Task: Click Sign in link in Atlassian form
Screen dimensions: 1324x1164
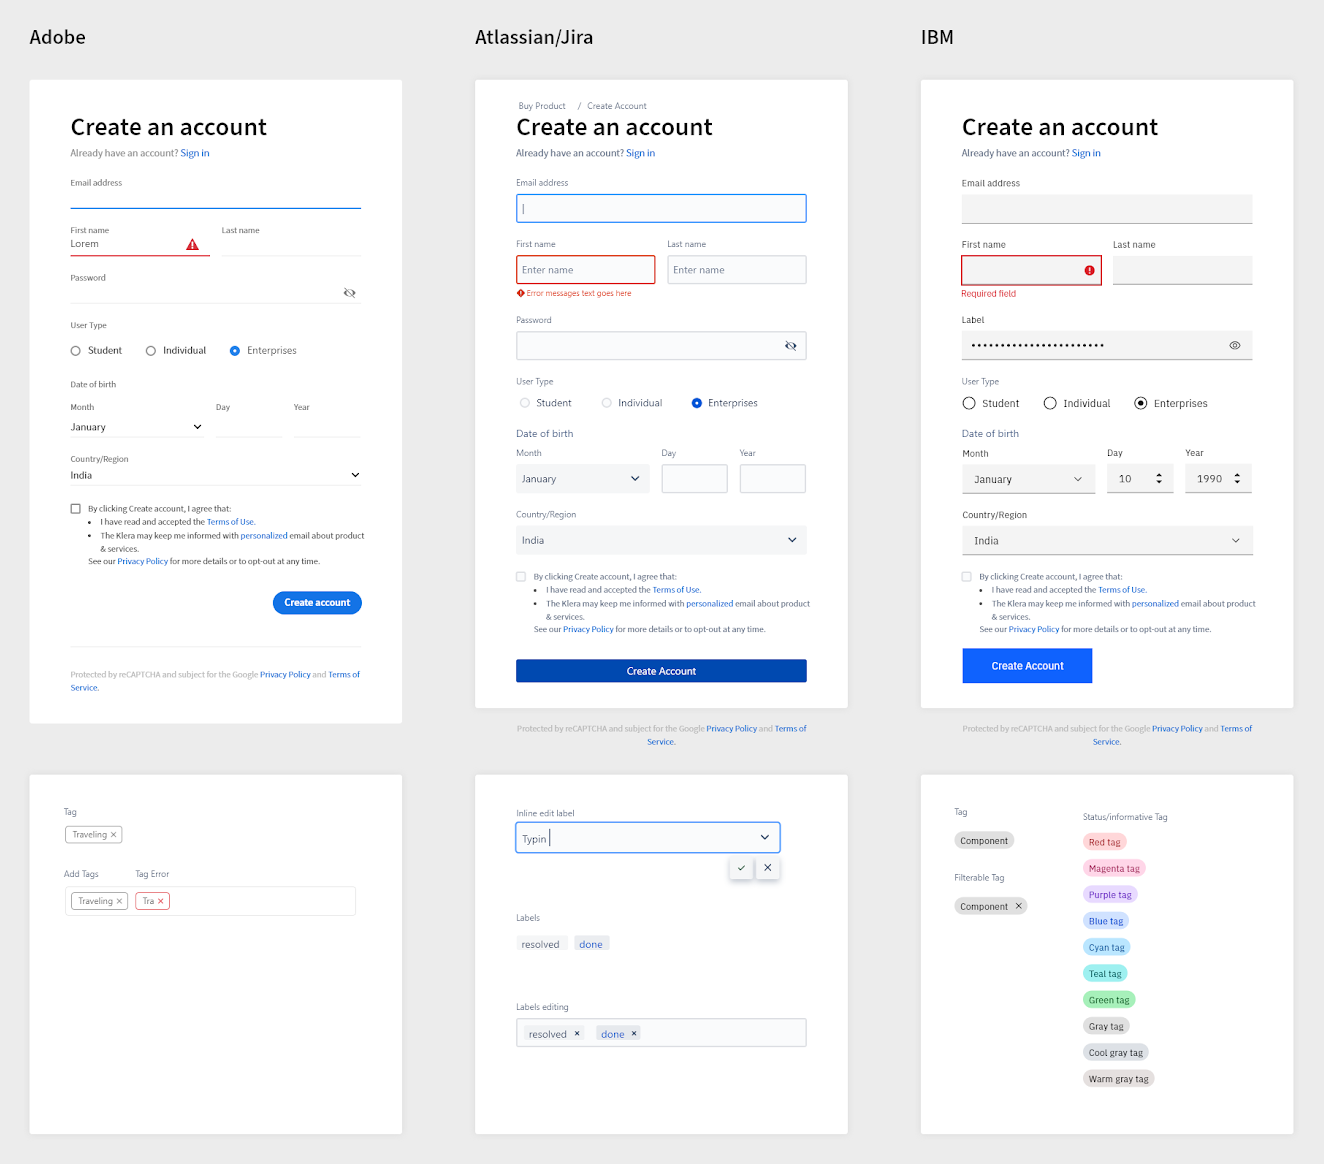Action: 640,153
